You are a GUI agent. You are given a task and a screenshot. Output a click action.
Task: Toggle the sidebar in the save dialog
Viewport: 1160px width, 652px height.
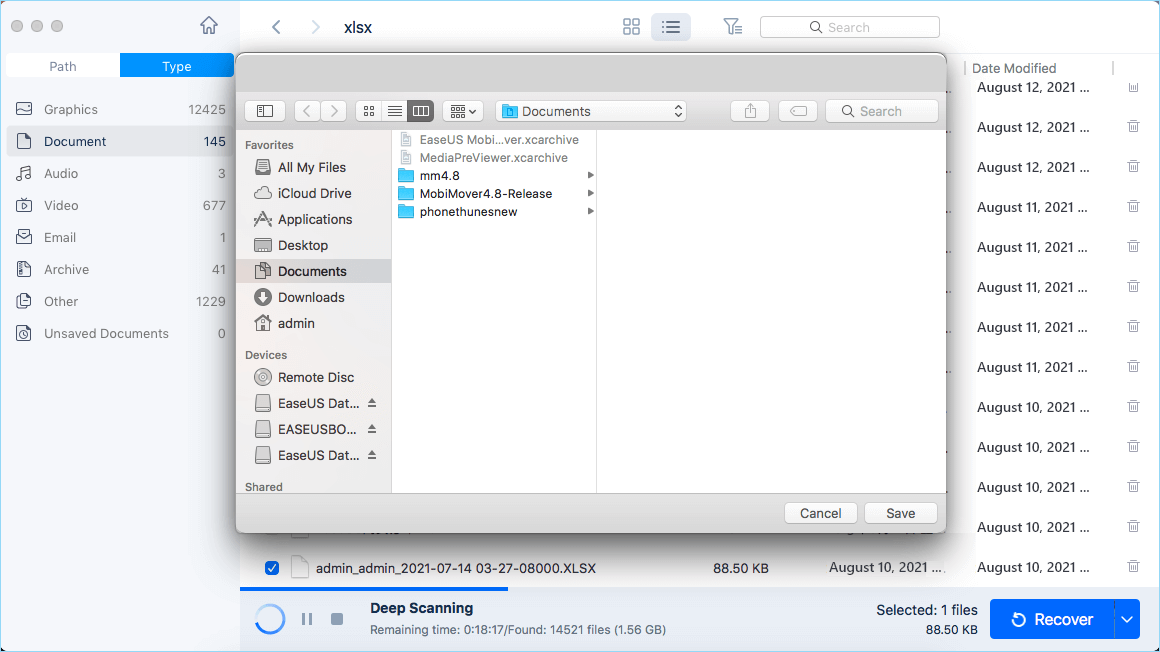pos(265,111)
